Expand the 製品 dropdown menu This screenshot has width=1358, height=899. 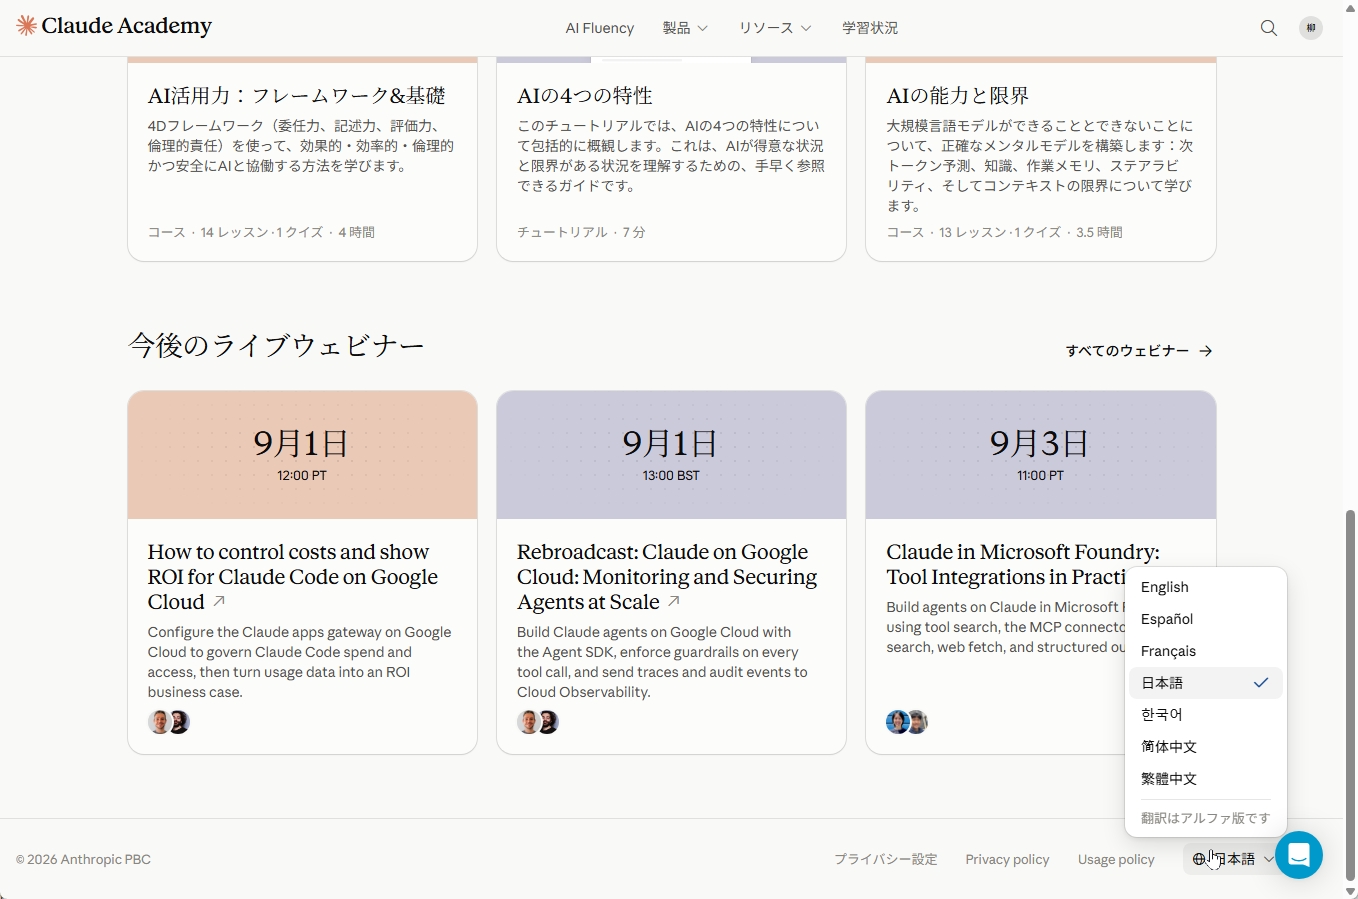pyautogui.click(x=685, y=28)
